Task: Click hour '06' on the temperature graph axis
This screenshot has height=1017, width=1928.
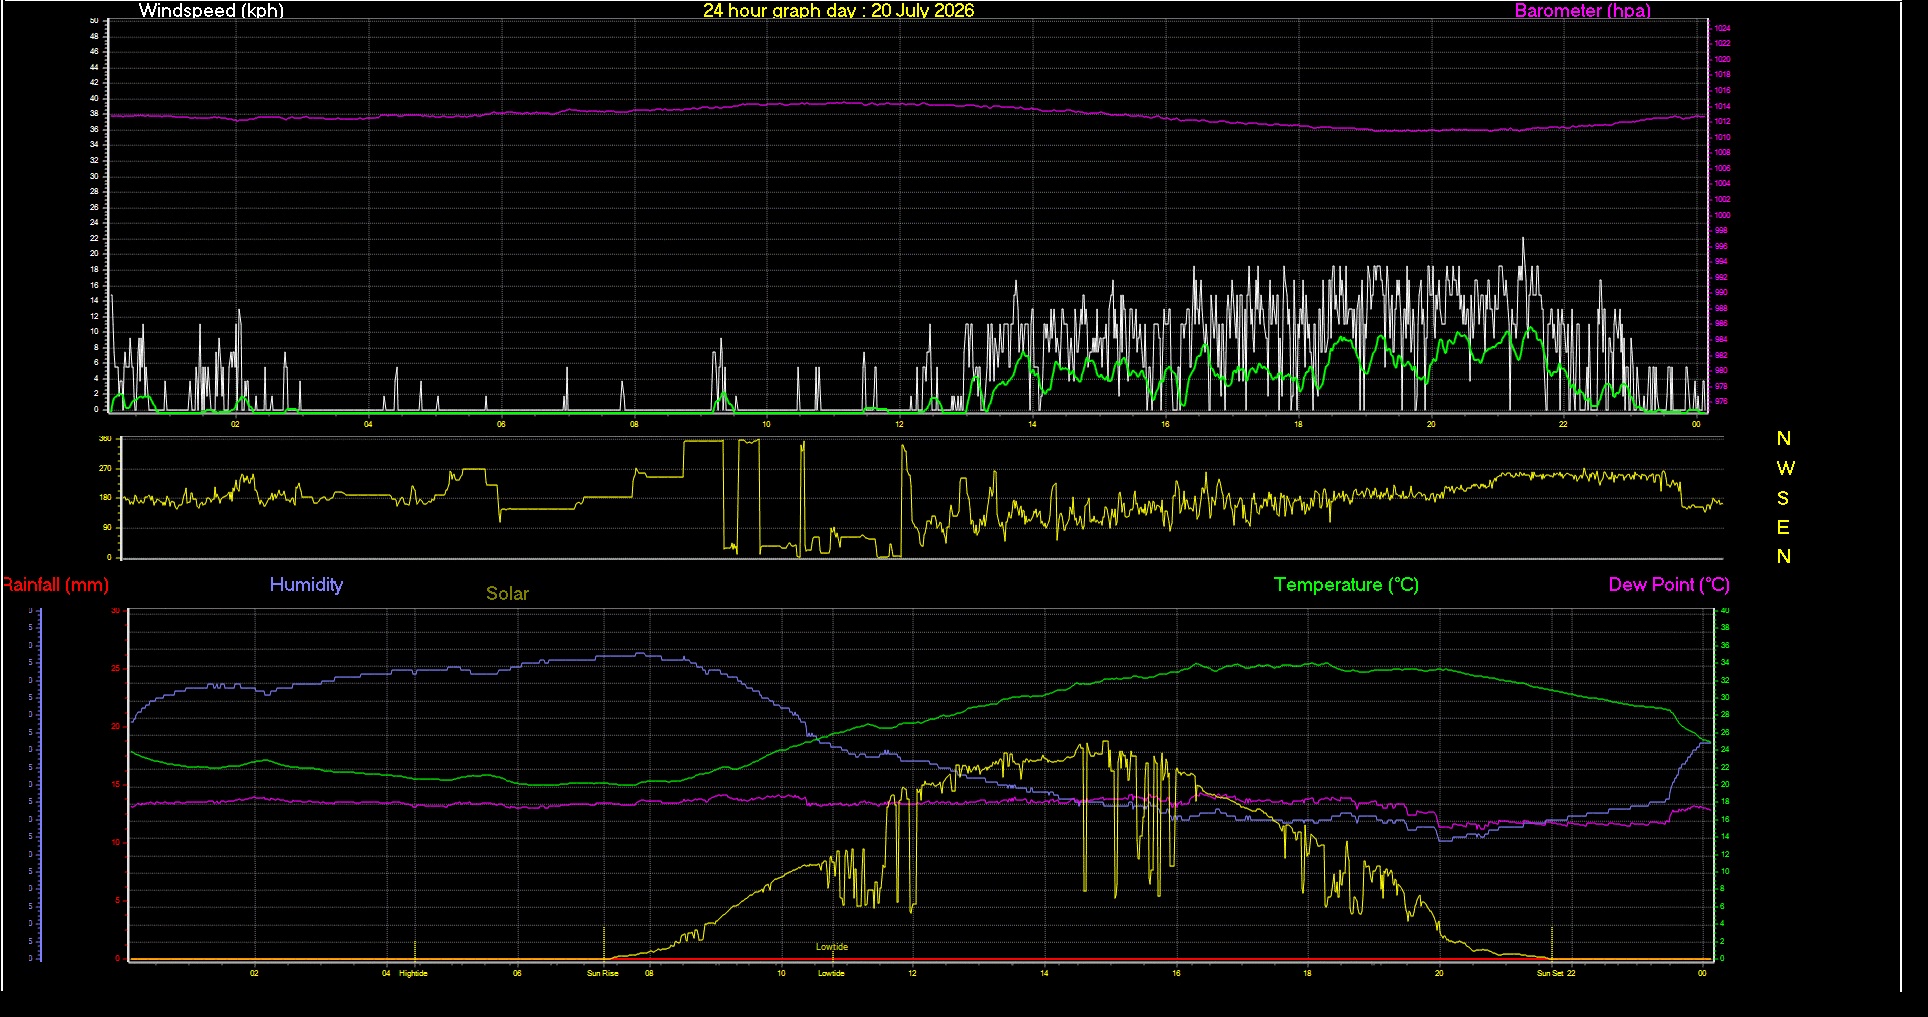Action: coord(517,973)
